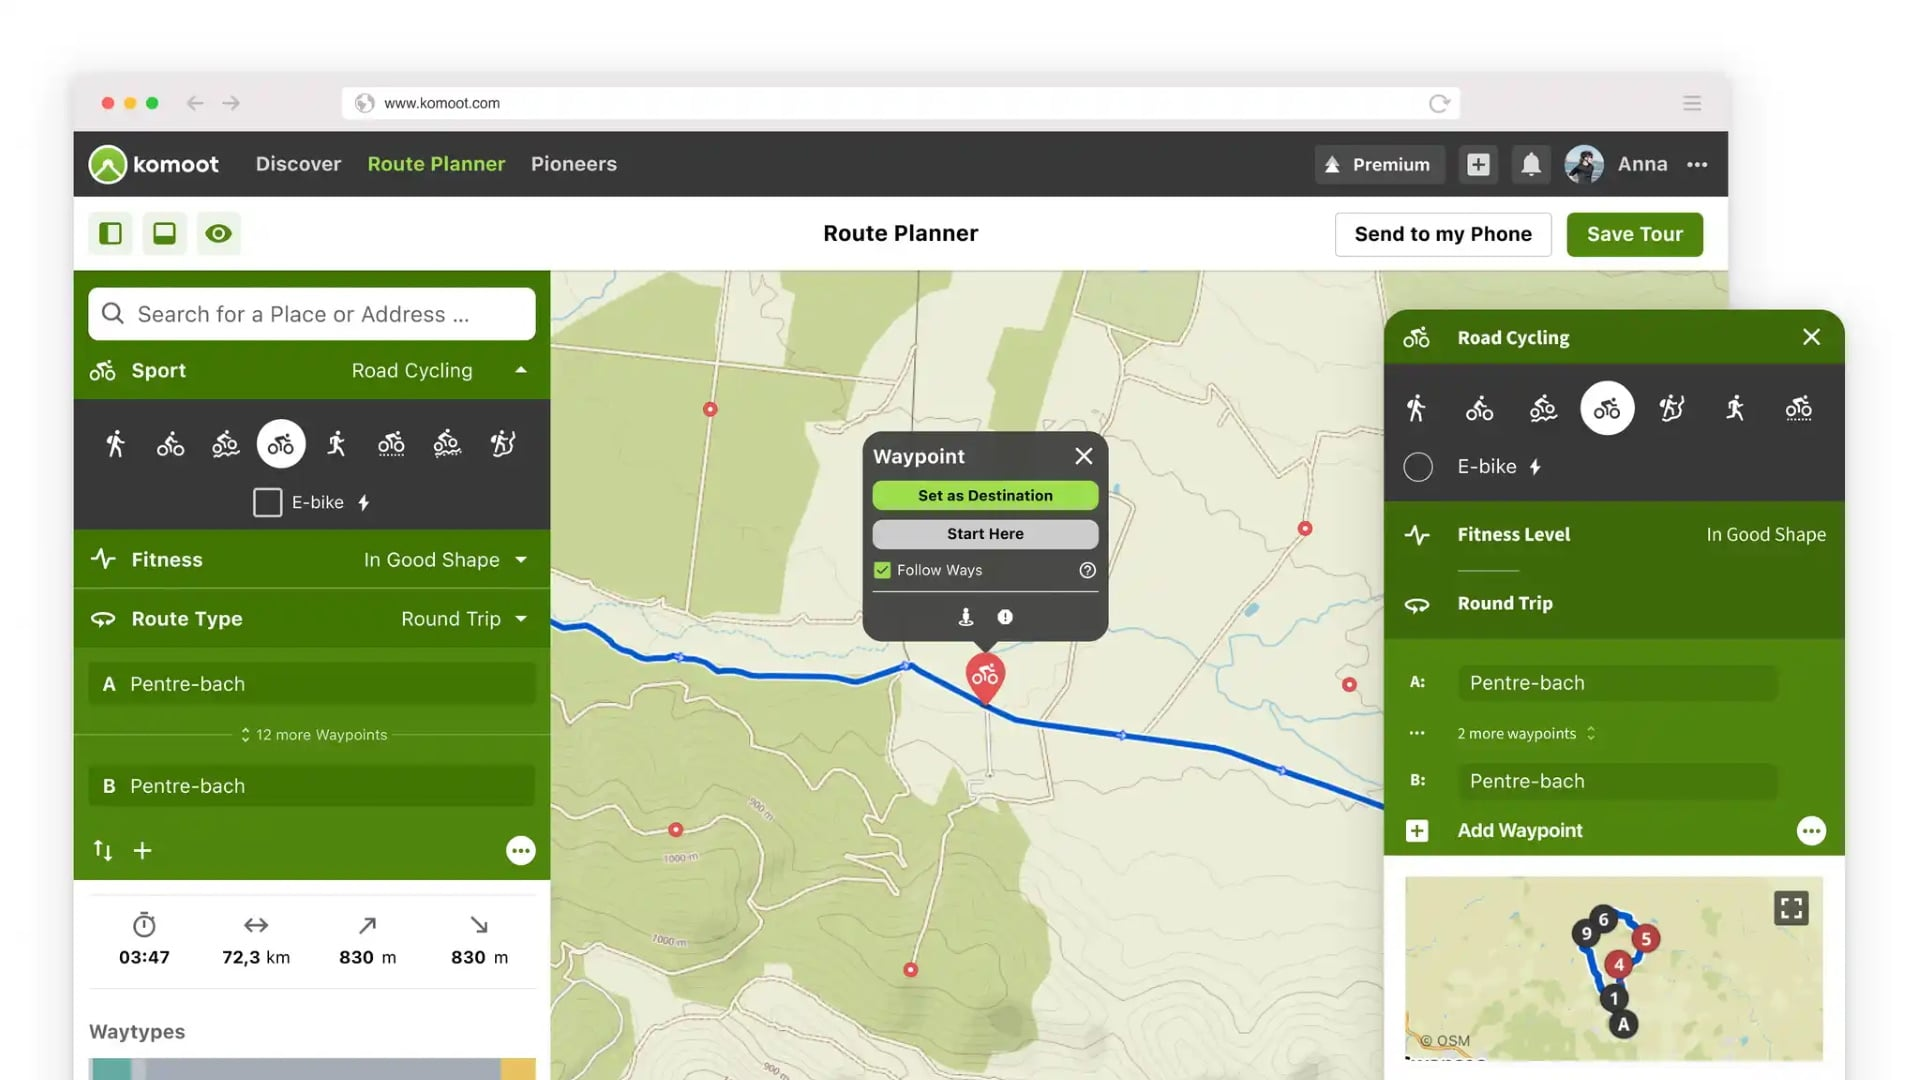Screen dimensions: 1920x1080
Task: Toggle the left sidebar layout icon
Action: pyautogui.click(x=111, y=234)
